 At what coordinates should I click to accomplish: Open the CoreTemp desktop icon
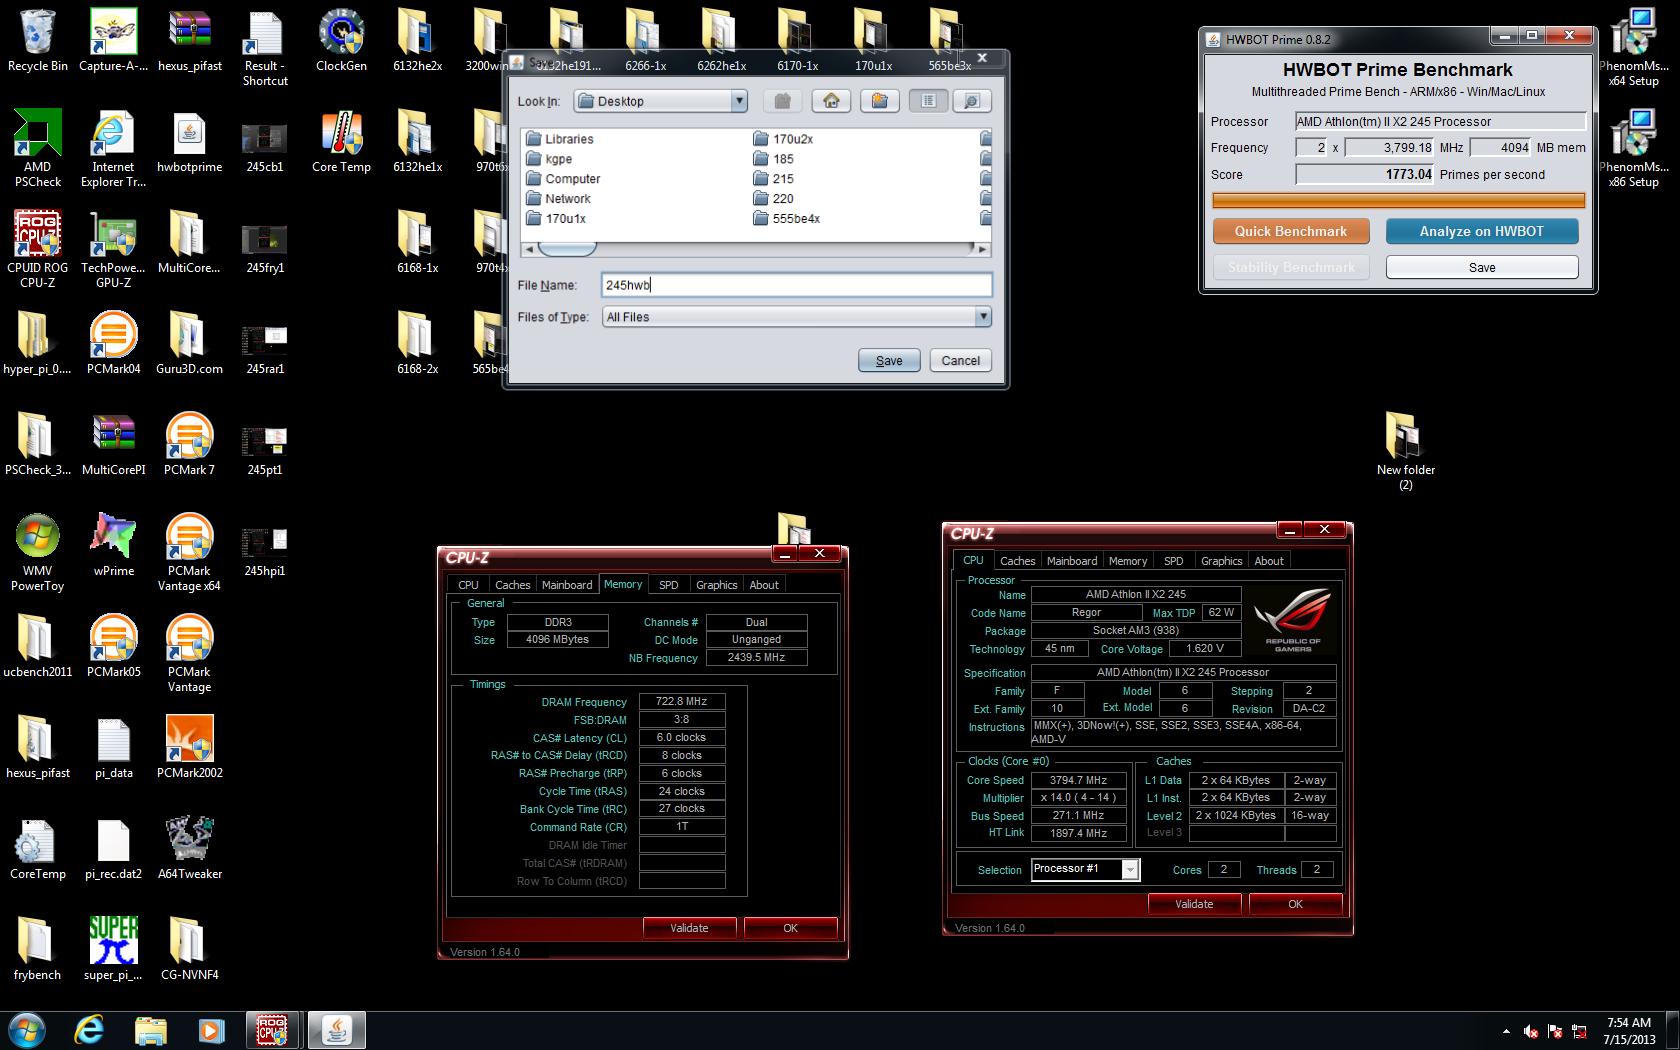[37, 848]
